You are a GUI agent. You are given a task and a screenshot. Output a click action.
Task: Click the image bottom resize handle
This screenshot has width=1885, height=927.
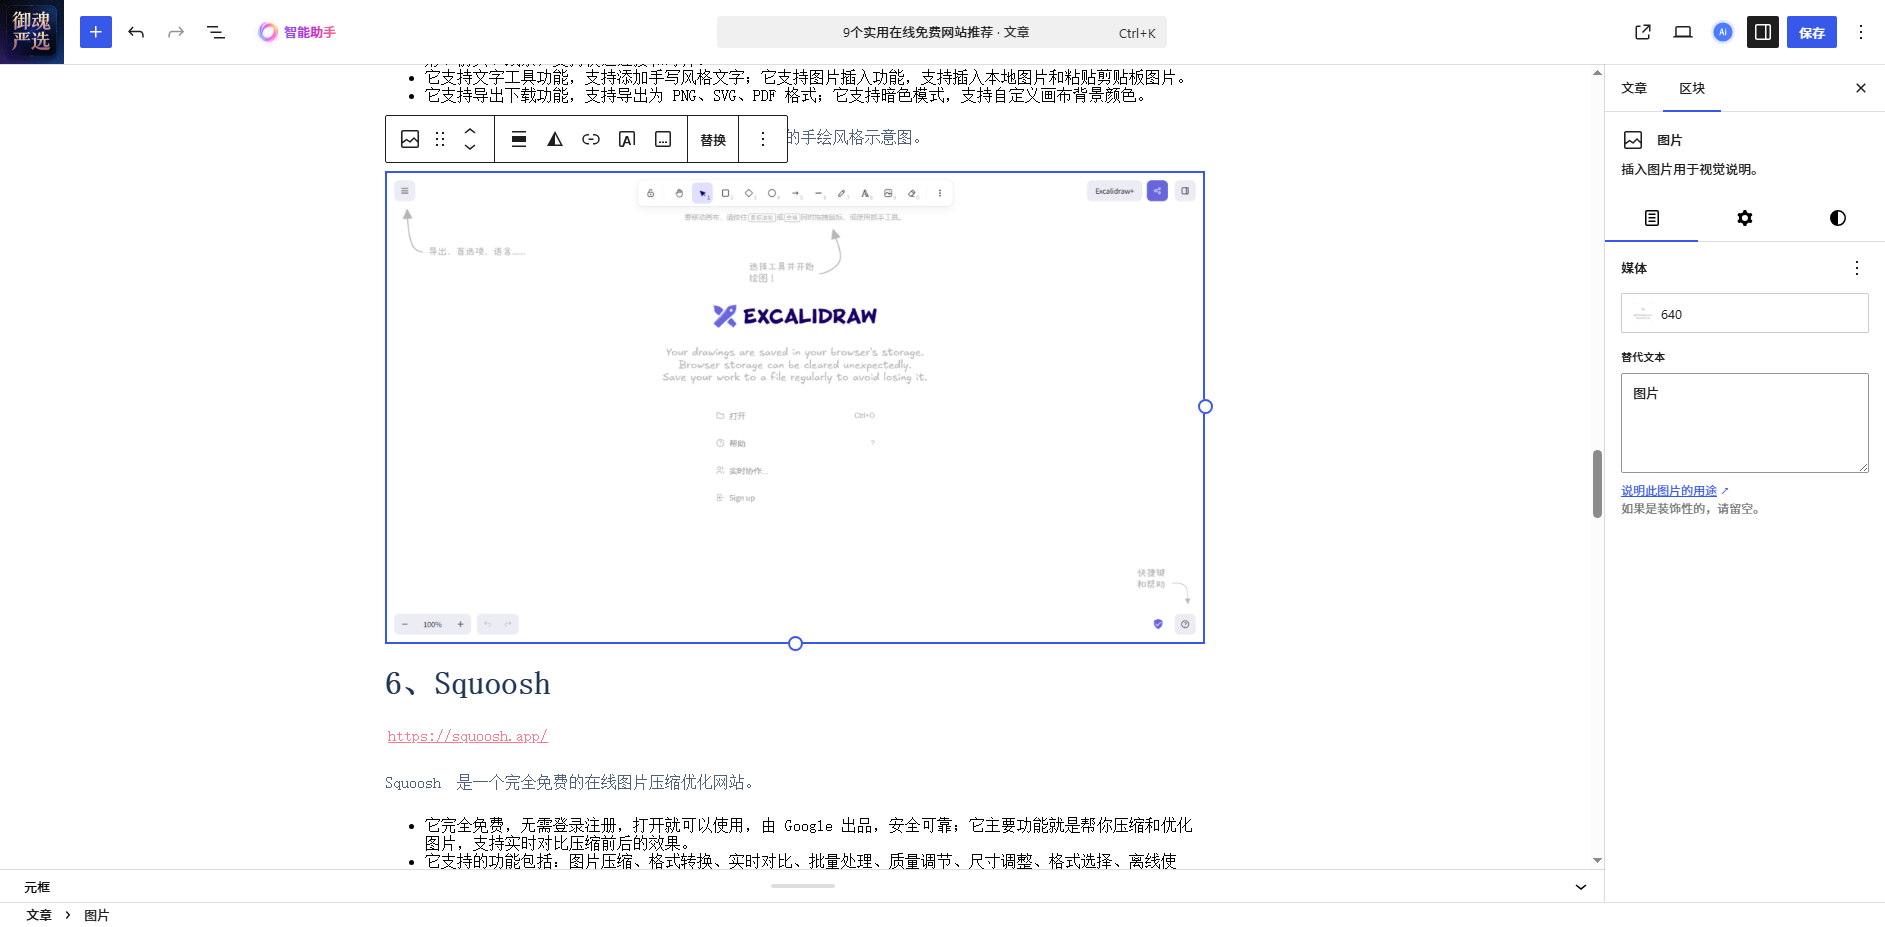tap(795, 643)
